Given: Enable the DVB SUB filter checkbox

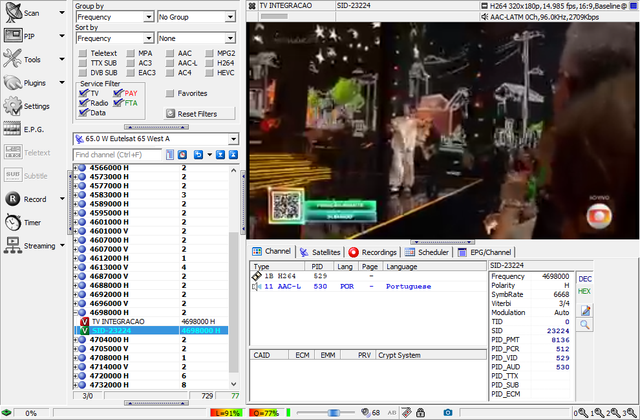Looking at the screenshot, I should pos(83,73).
